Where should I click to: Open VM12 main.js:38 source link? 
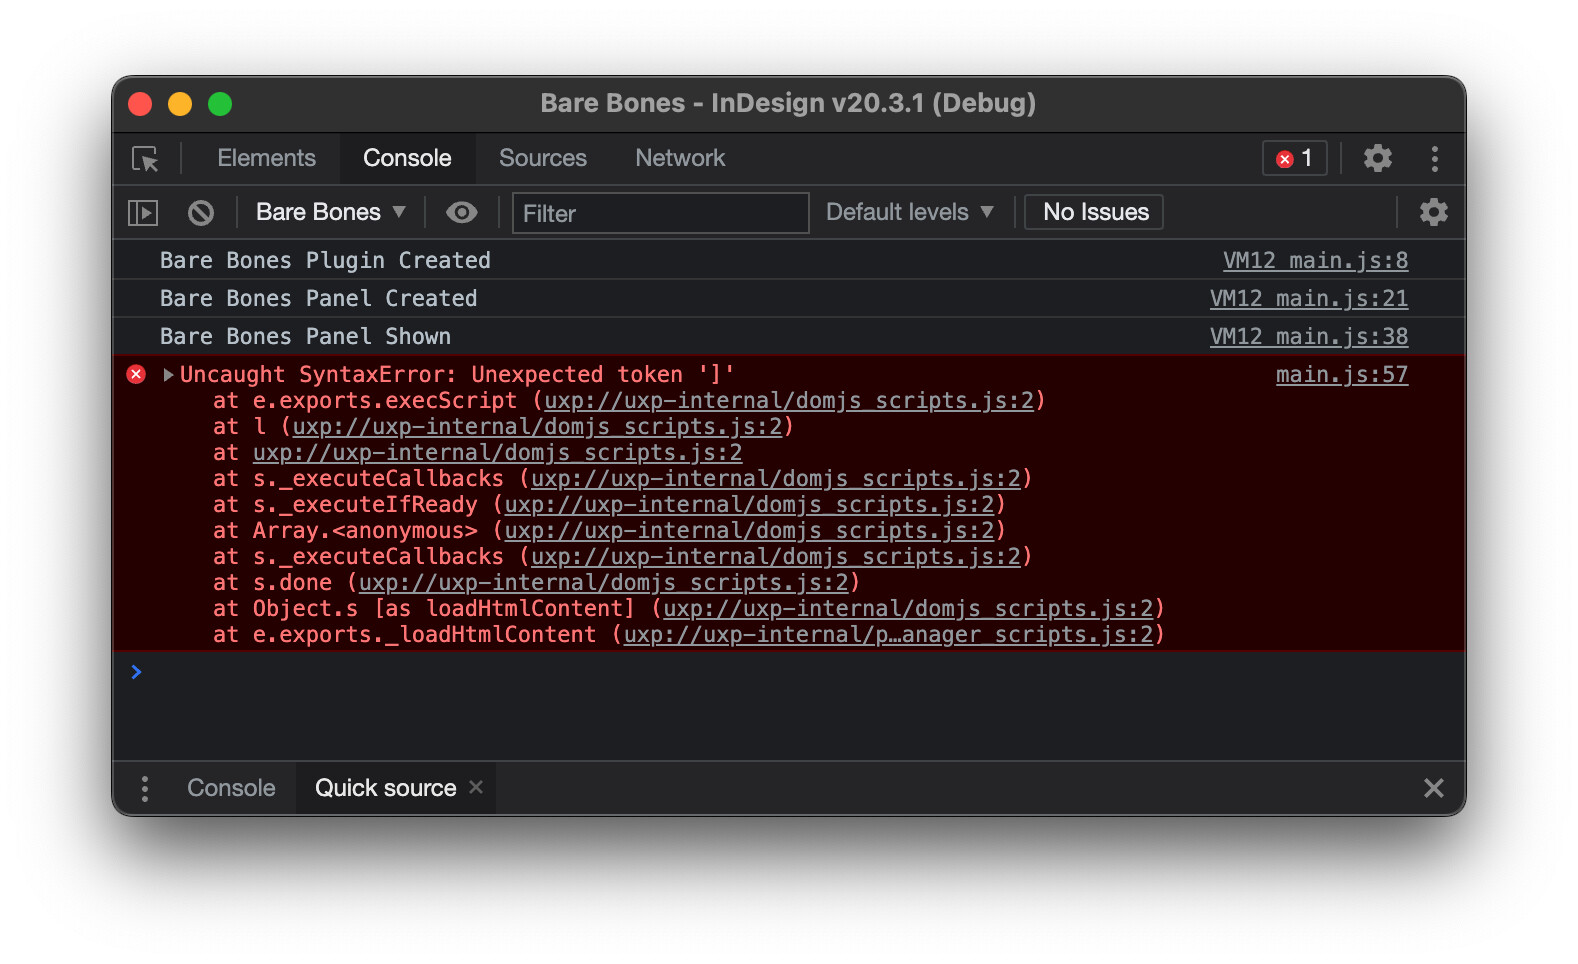(x=1308, y=337)
